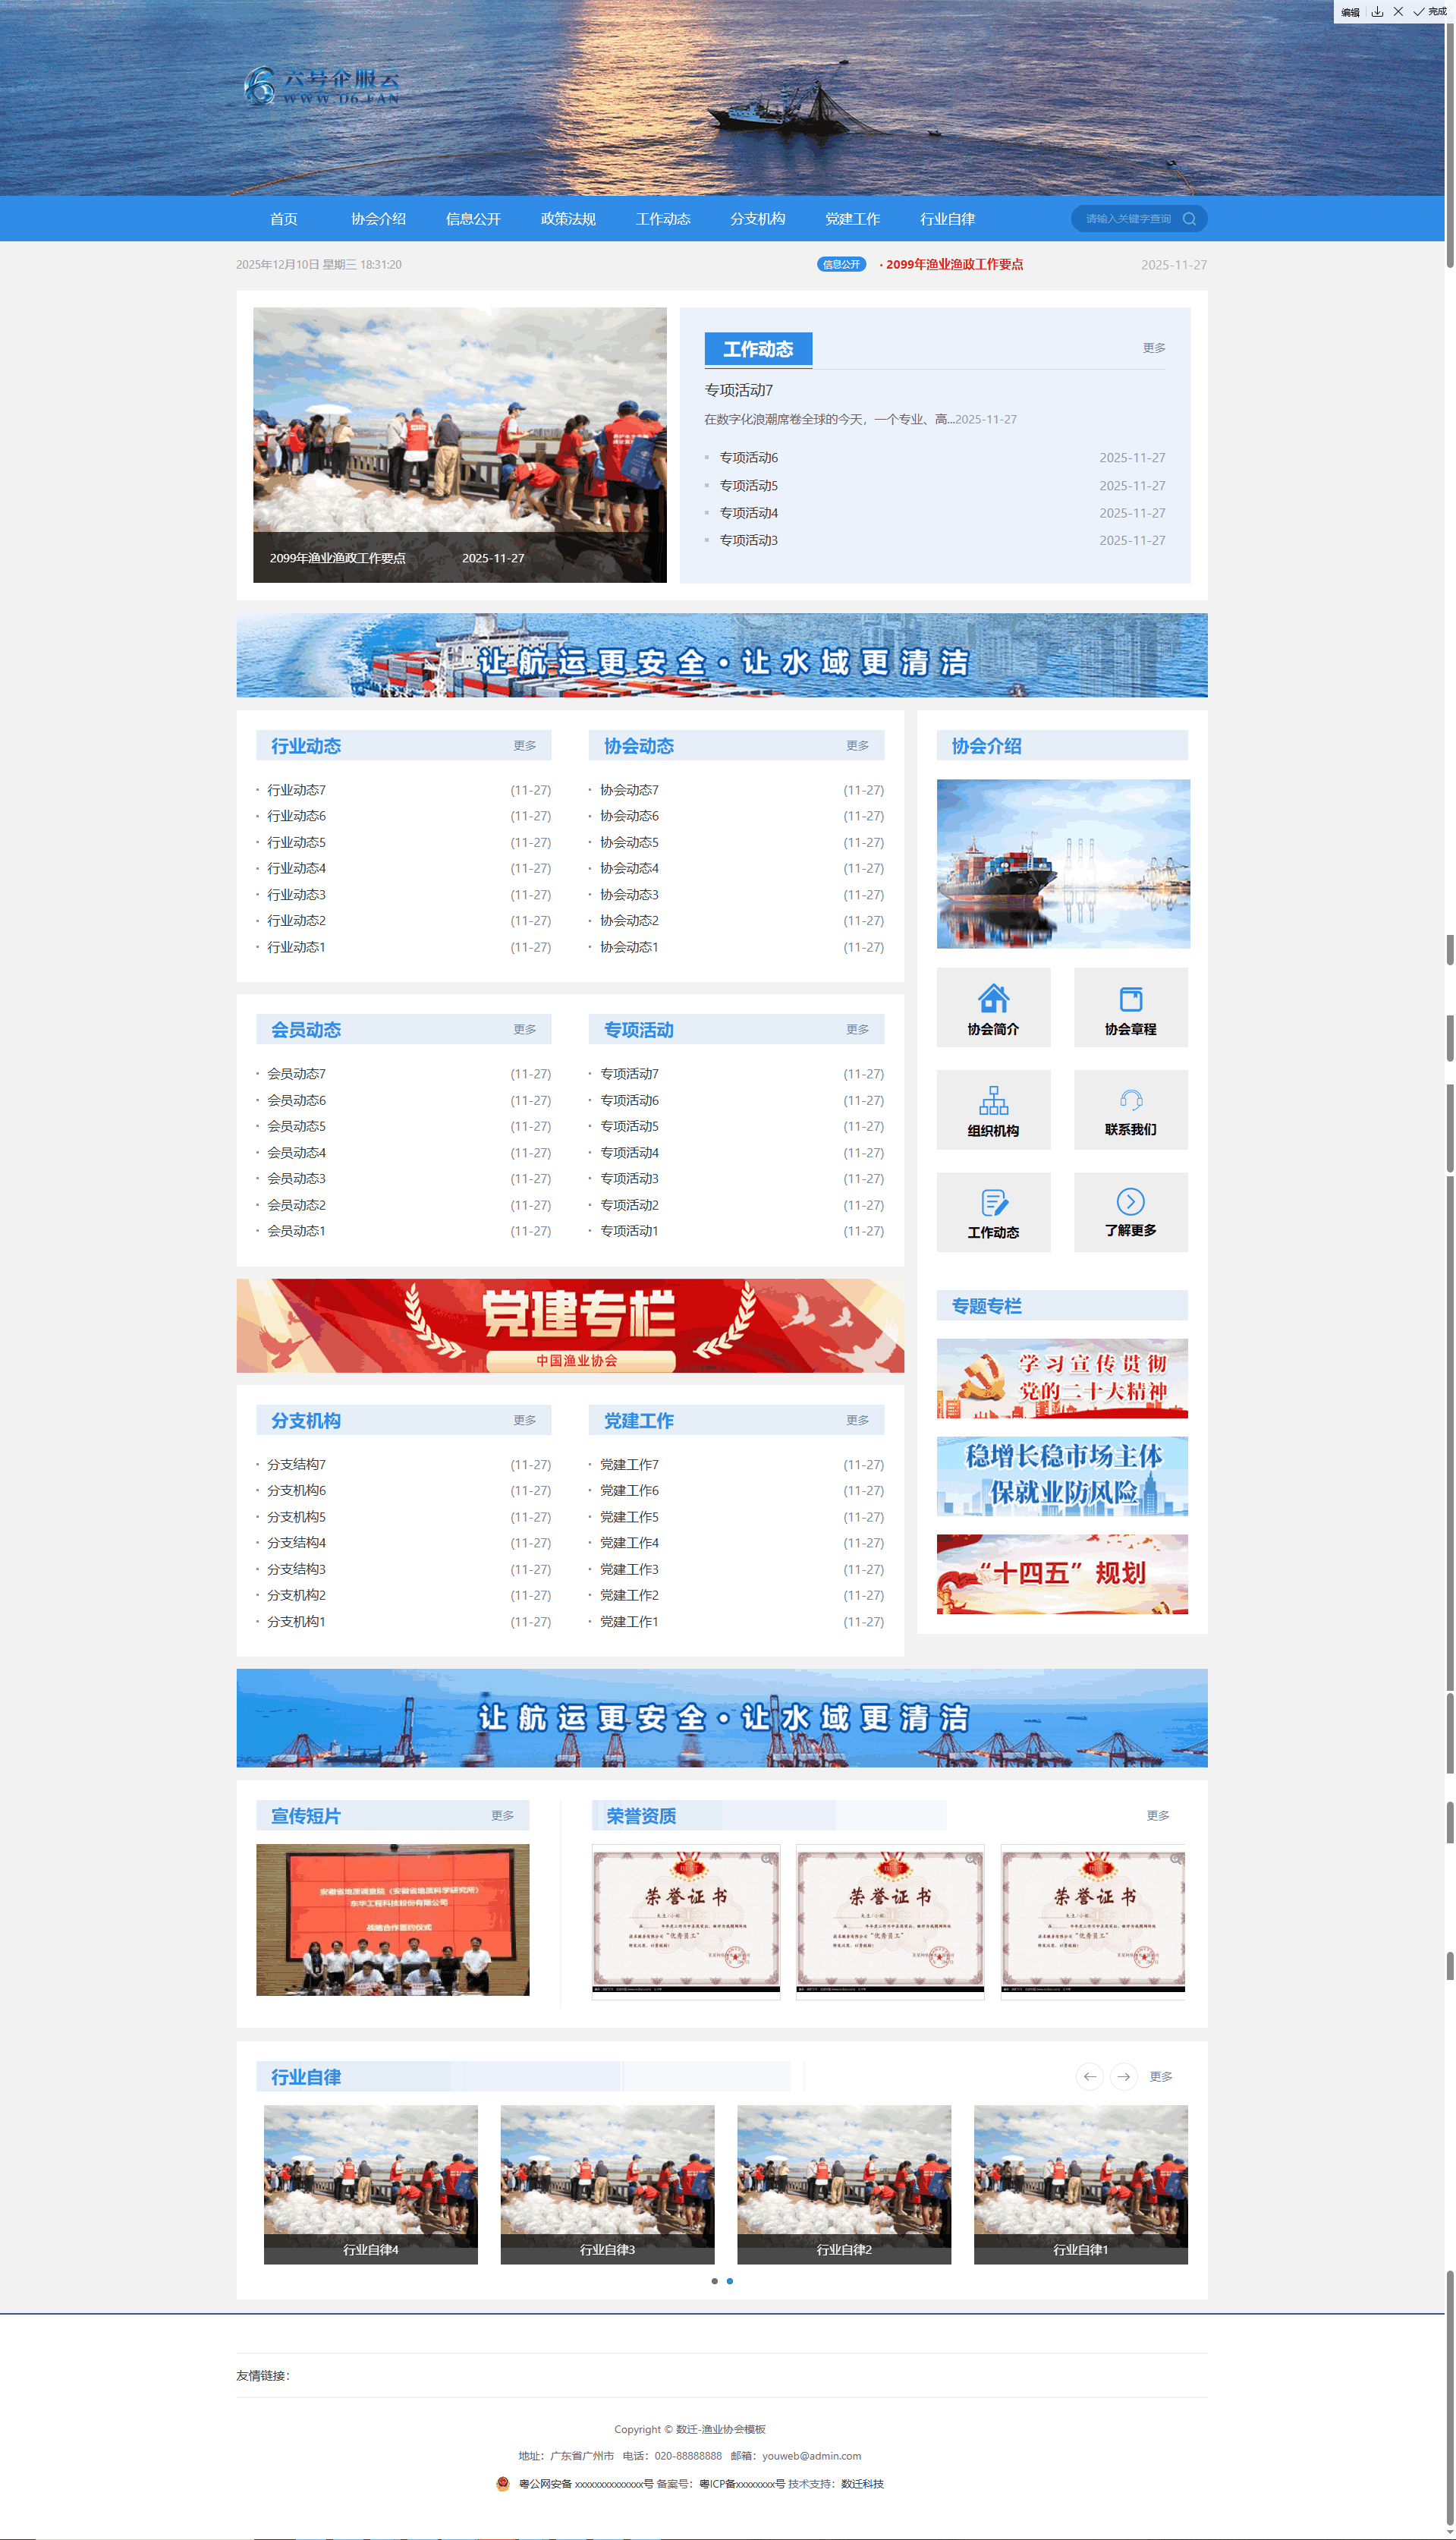Go to previous 行业自律 carousel slide arrow
Viewport: 1456px width, 2540px height.
1089,2077
